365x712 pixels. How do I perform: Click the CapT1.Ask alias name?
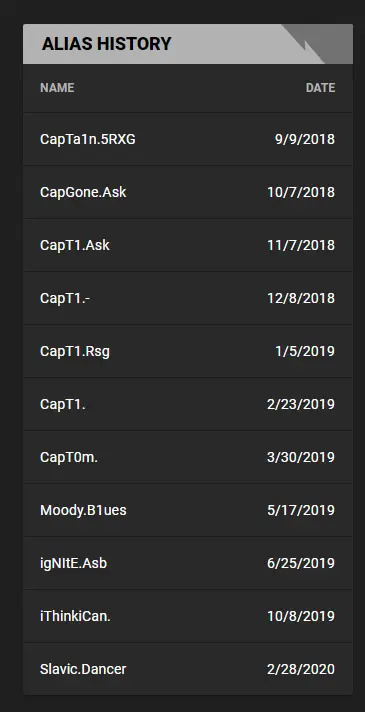pos(75,245)
